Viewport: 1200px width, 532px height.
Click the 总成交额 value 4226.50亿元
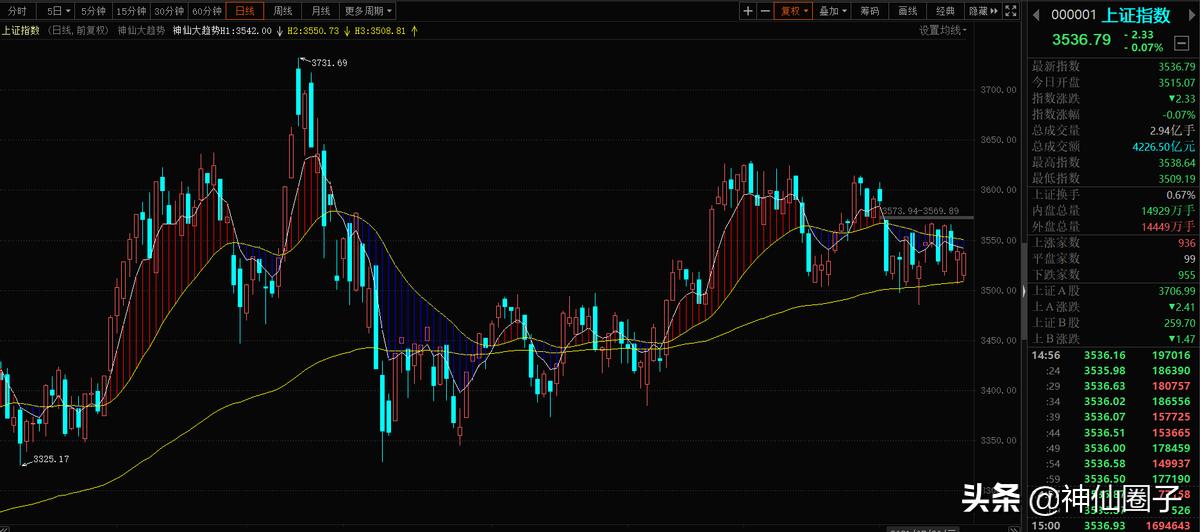[x=1163, y=146]
